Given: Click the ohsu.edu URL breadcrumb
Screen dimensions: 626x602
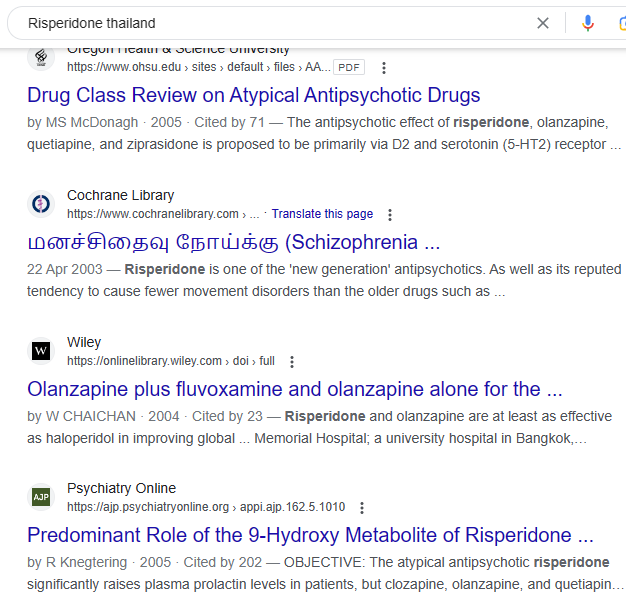Looking at the screenshot, I should click(x=198, y=67).
